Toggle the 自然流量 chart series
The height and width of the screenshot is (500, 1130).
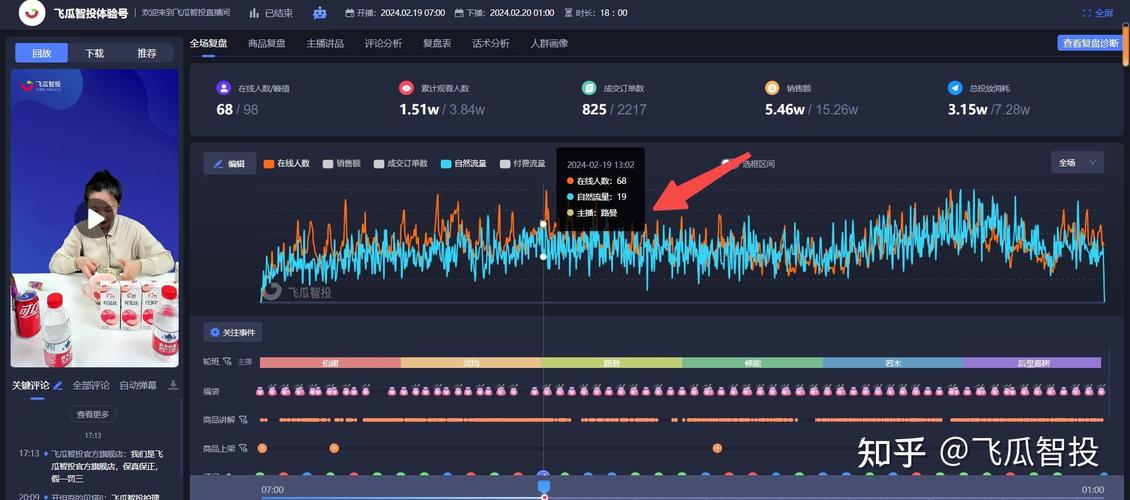coord(463,163)
